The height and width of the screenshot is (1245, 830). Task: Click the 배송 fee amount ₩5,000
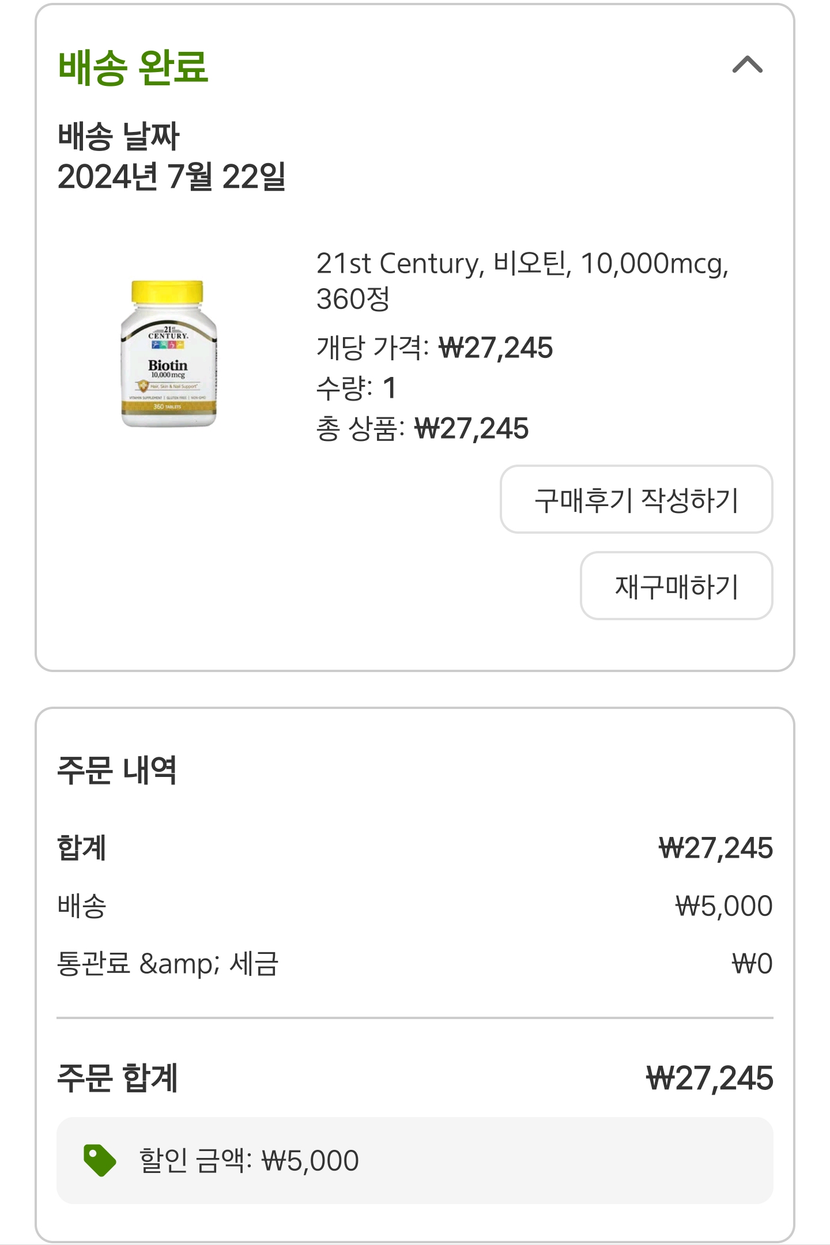724,906
